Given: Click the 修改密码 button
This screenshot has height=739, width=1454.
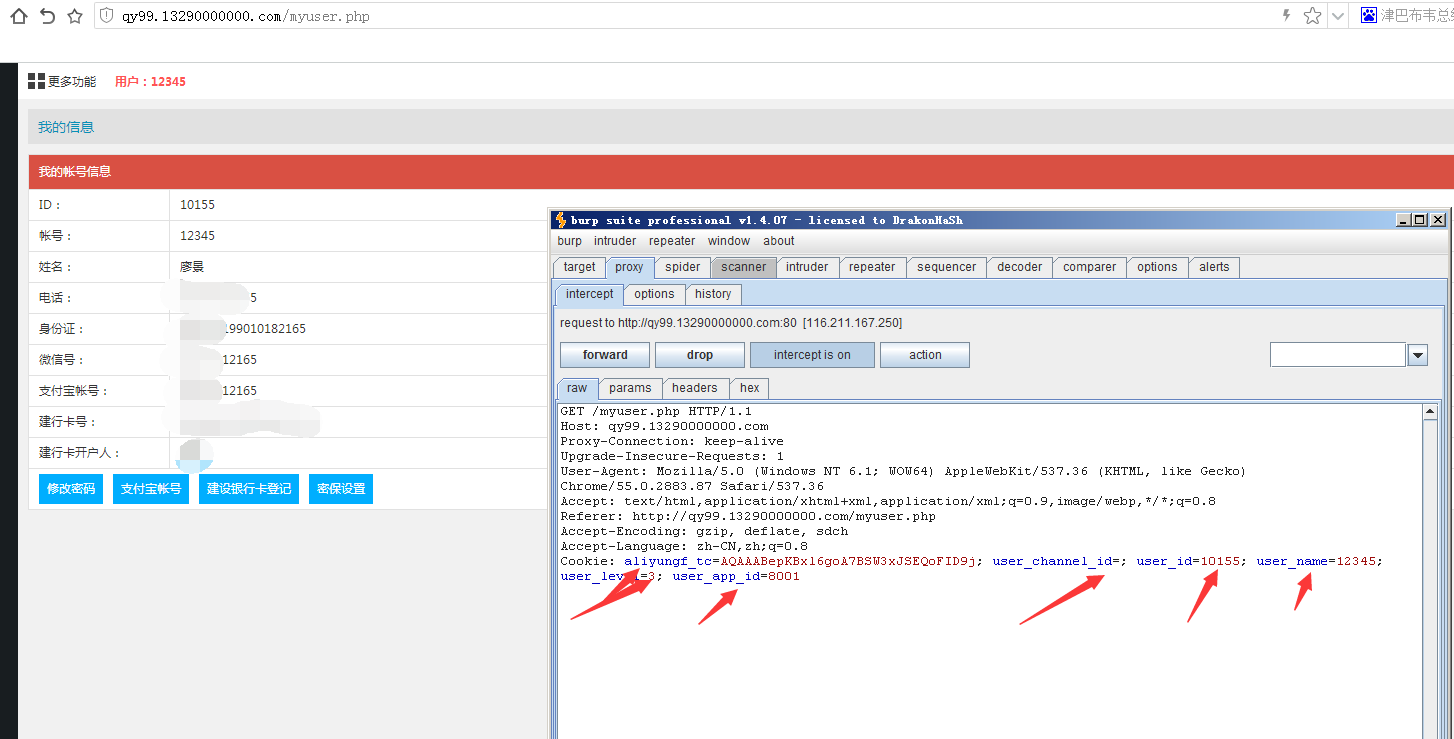Looking at the screenshot, I should [71, 489].
